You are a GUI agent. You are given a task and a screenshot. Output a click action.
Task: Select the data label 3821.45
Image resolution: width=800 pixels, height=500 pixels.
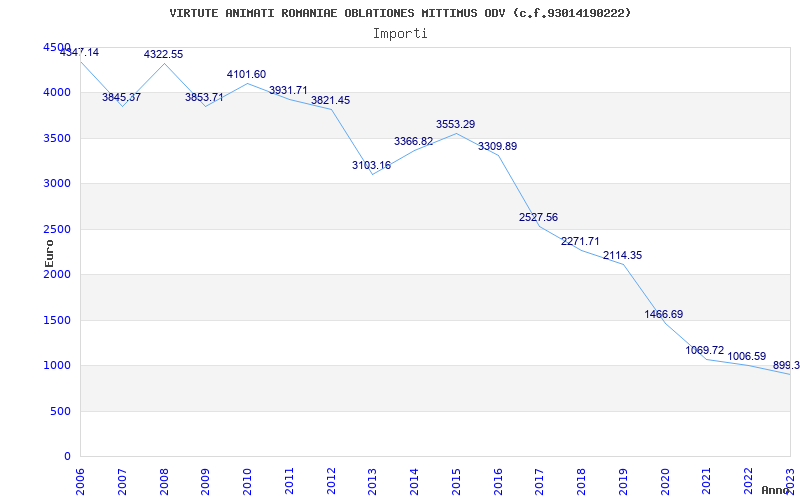click(x=331, y=101)
